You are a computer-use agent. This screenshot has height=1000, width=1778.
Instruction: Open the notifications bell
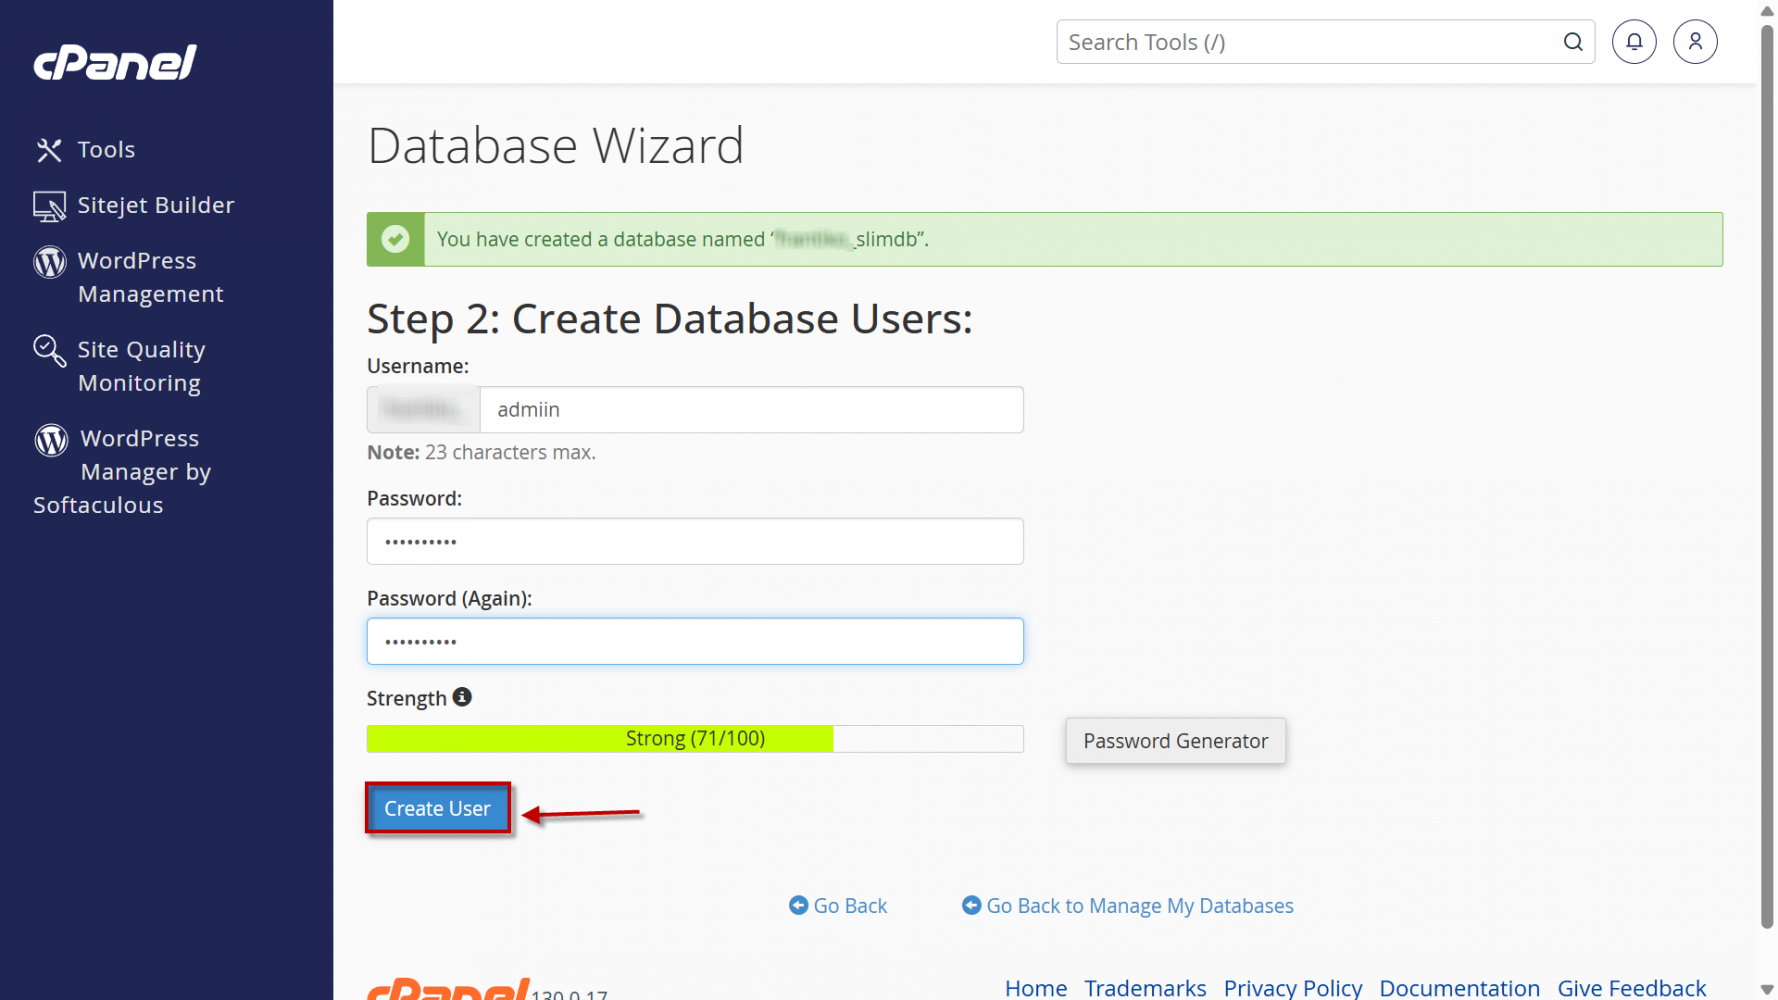(1634, 42)
